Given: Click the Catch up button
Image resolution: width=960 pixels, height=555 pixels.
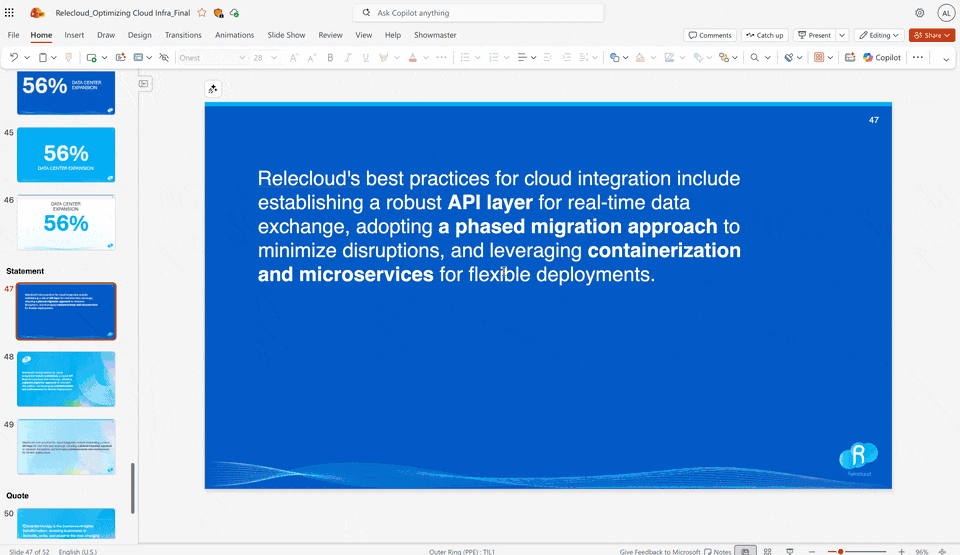Looking at the screenshot, I should [x=765, y=36].
